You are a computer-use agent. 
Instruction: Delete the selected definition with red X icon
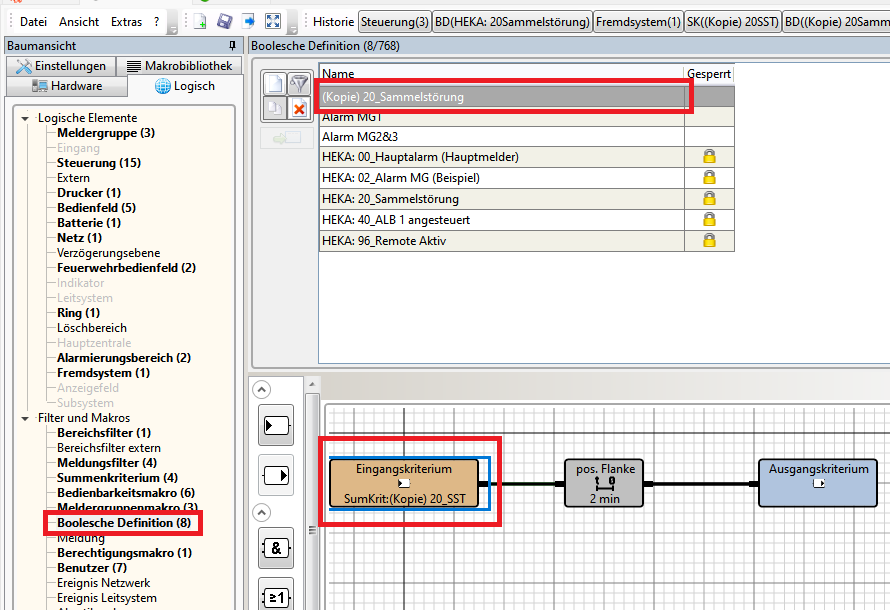click(x=299, y=108)
